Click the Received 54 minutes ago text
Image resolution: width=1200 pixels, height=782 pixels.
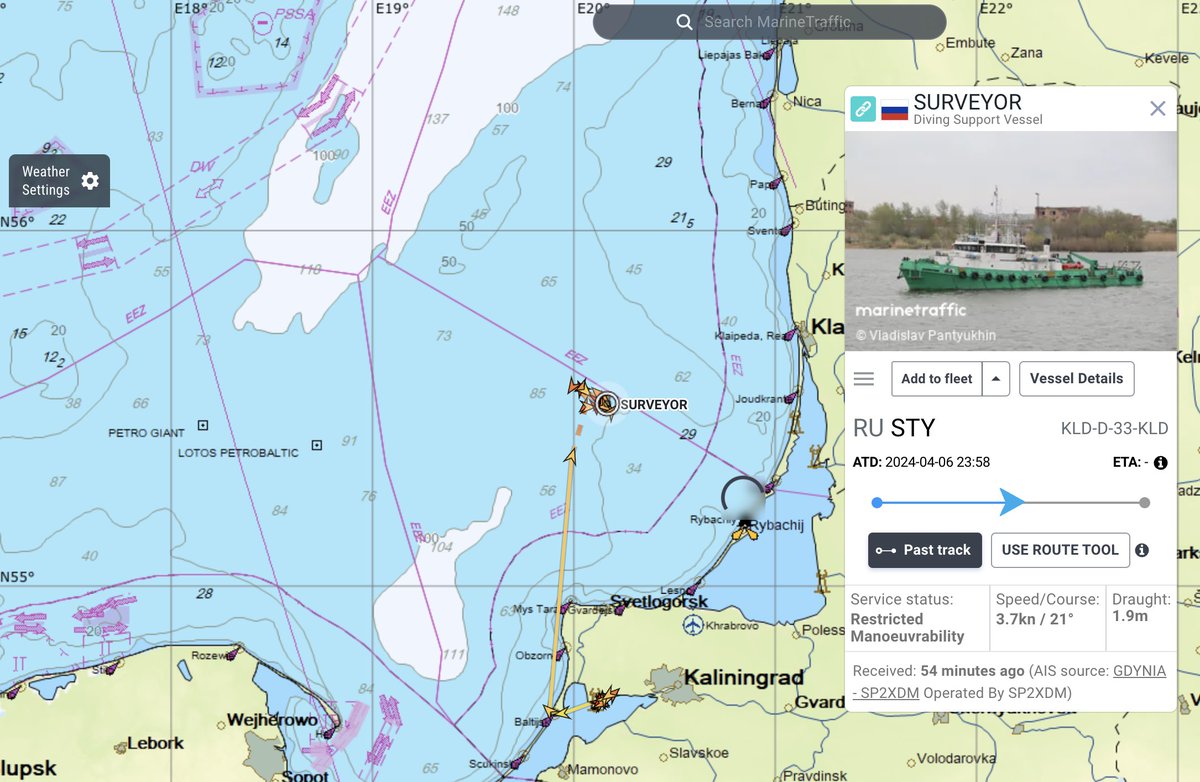(x=937, y=671)
